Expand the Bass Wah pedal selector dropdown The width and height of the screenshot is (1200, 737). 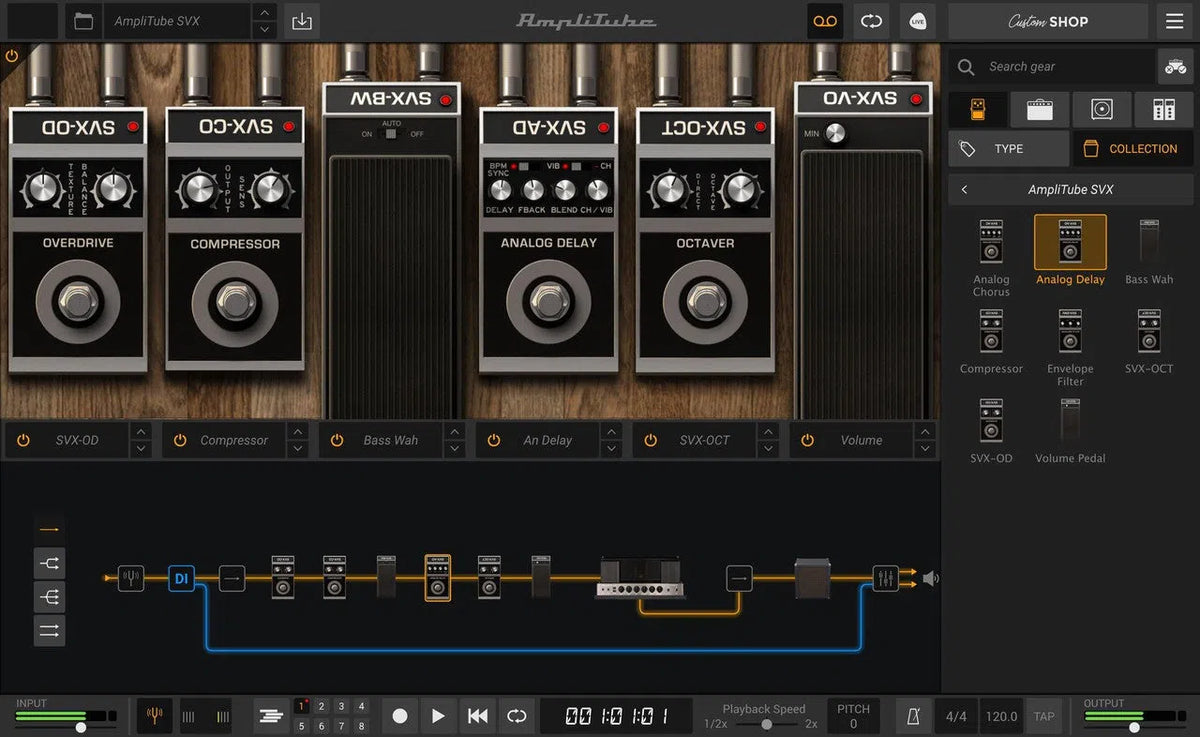pyautogui.click(x=455, y=440)
